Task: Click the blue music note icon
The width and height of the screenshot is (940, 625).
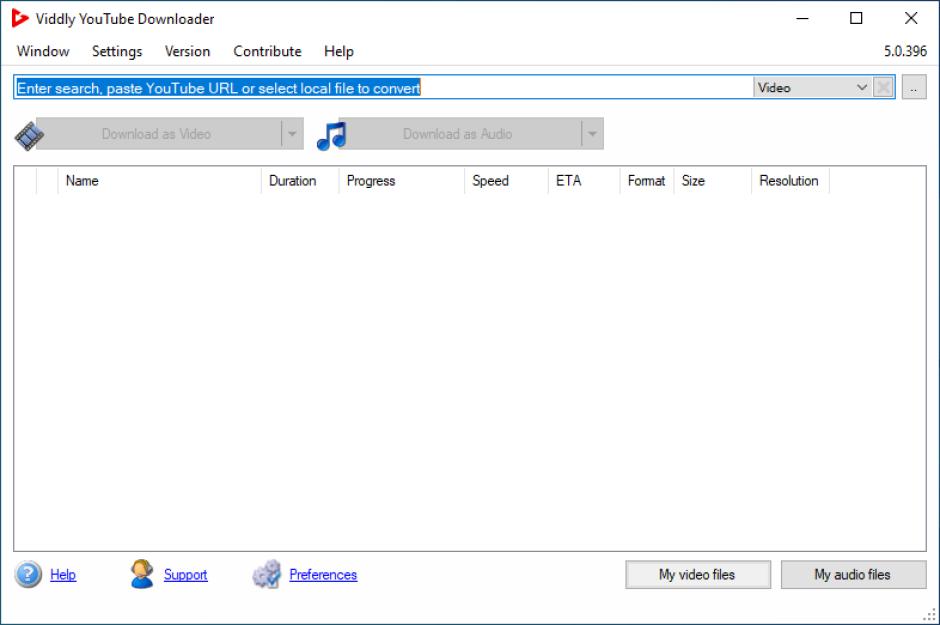Action: tap(331, 134)
